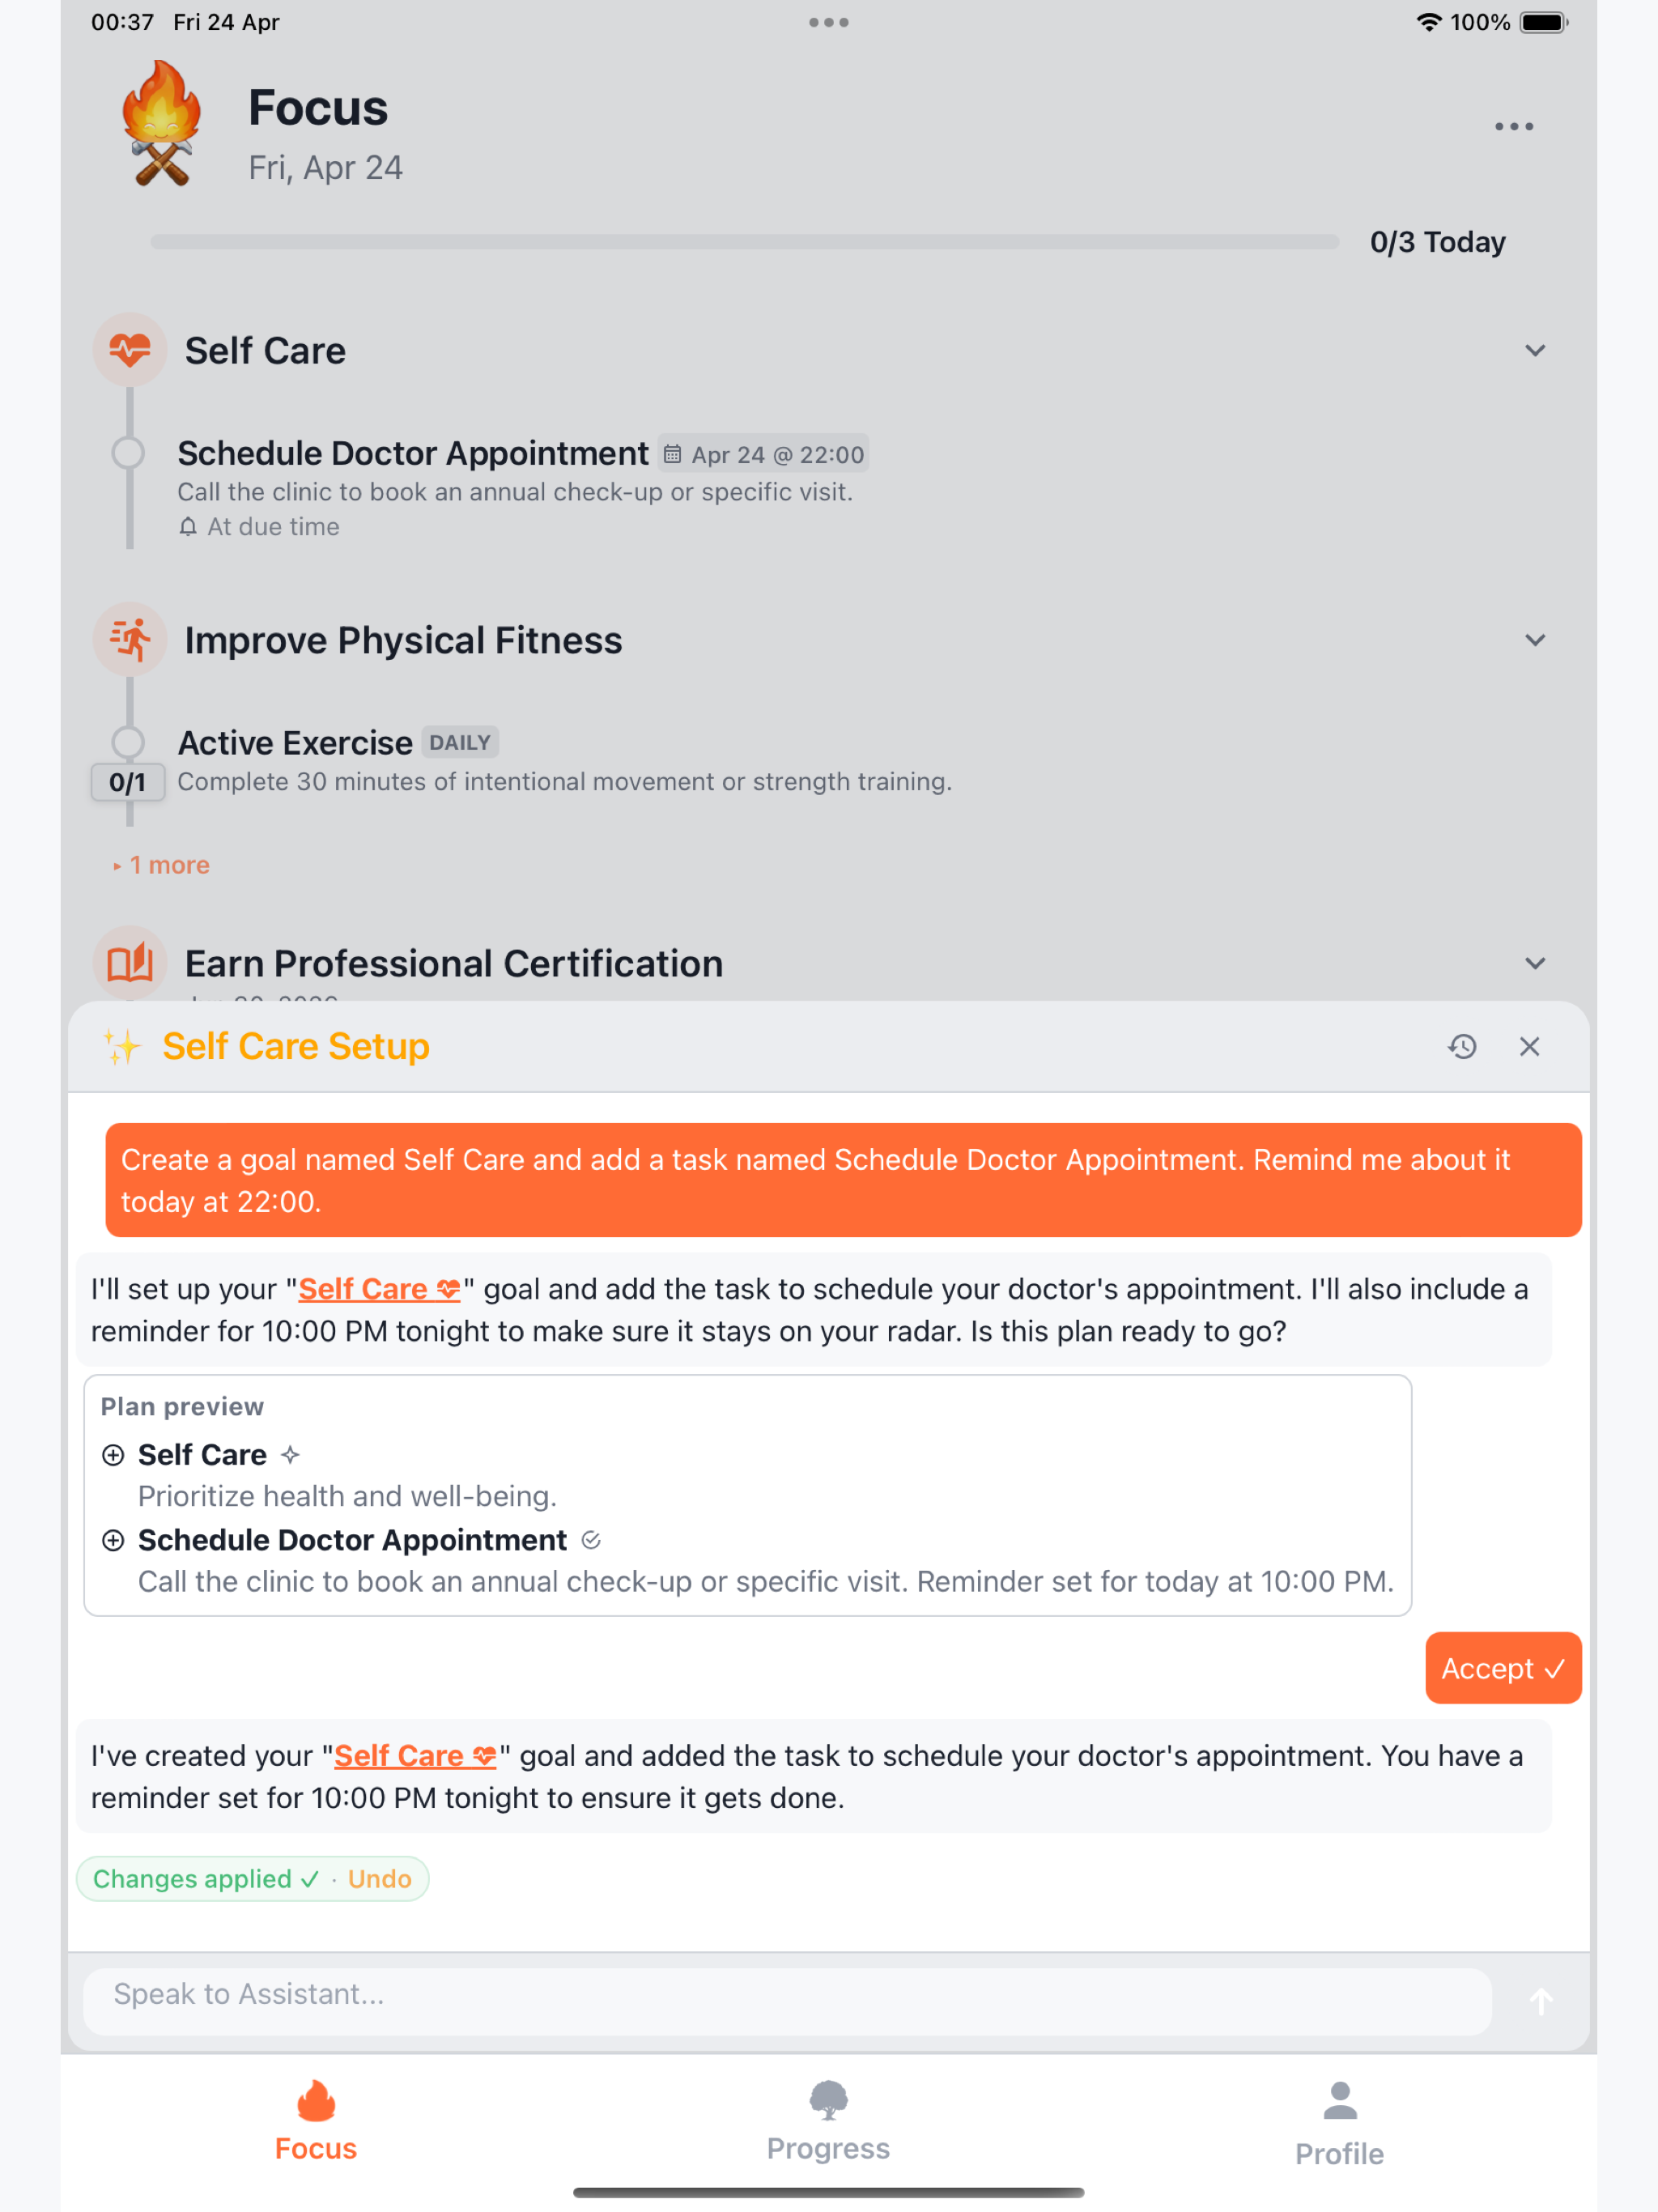
Task: Close the Self Care Setup panel
Action: coord(1529,1046)
